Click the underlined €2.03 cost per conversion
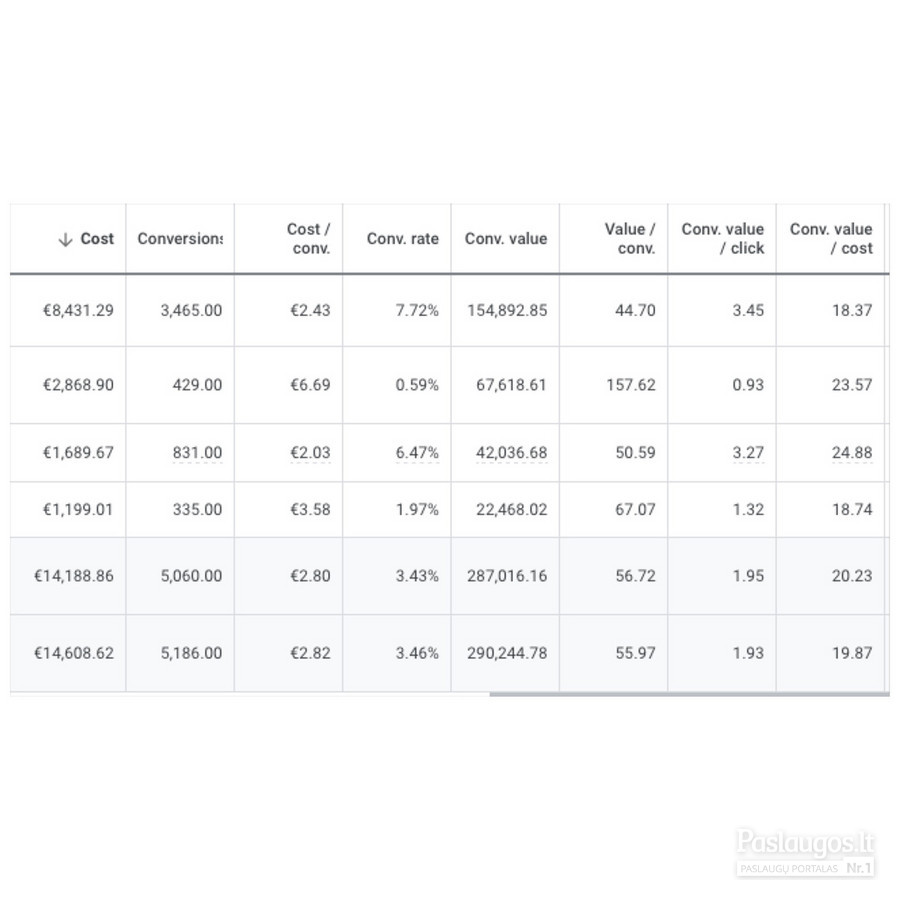Screen dimensions: 900x900 [x=311, y=453]
